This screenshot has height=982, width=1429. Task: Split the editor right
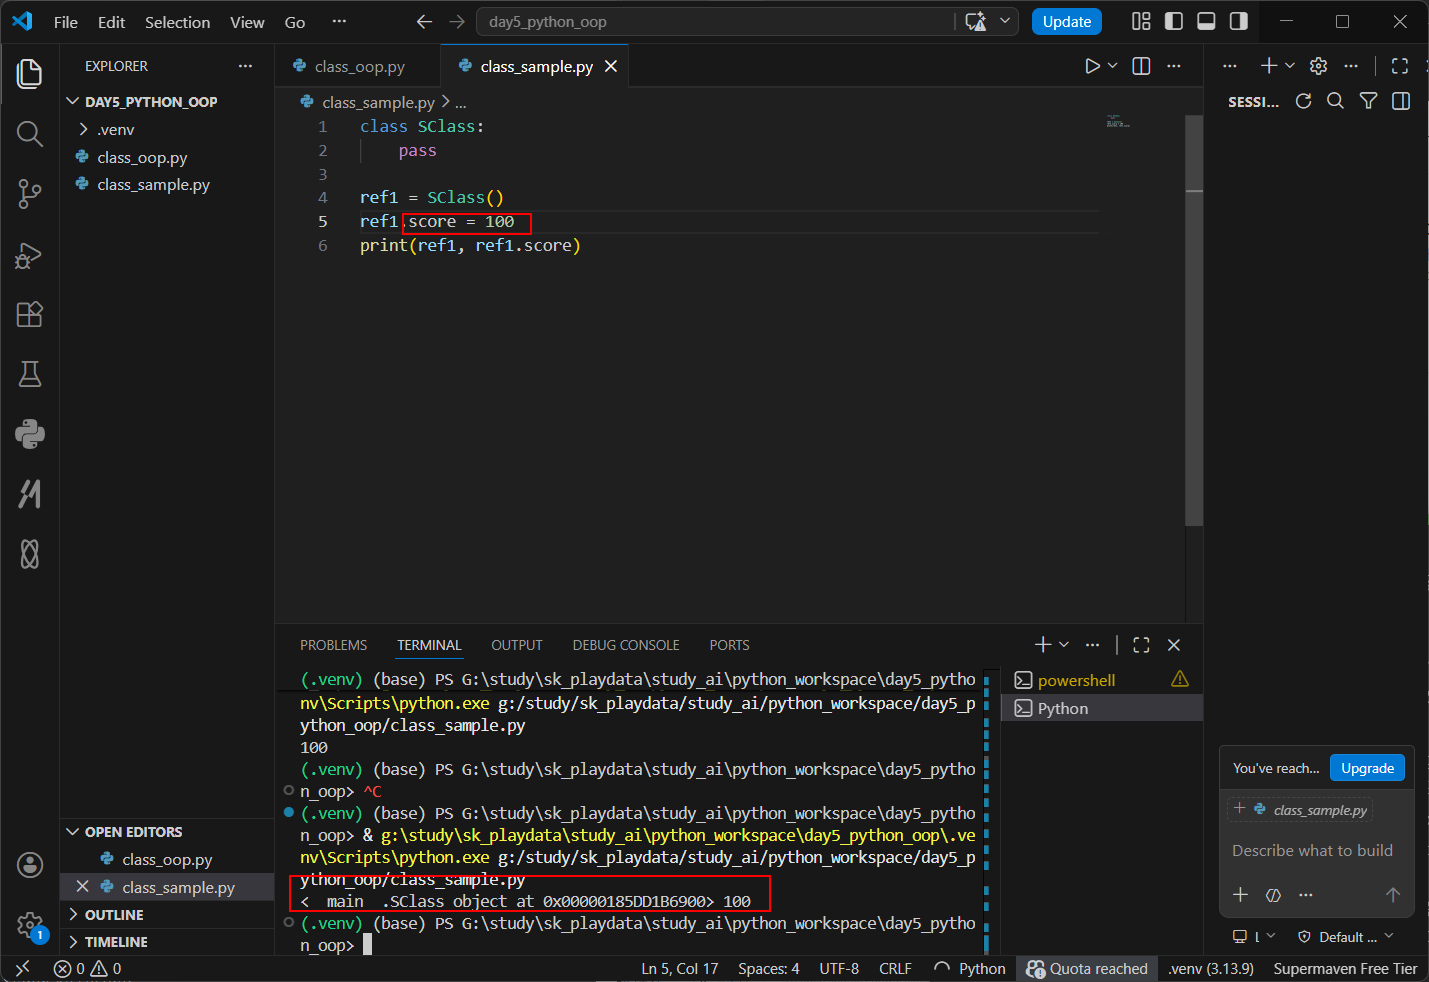click(1141, 66)
